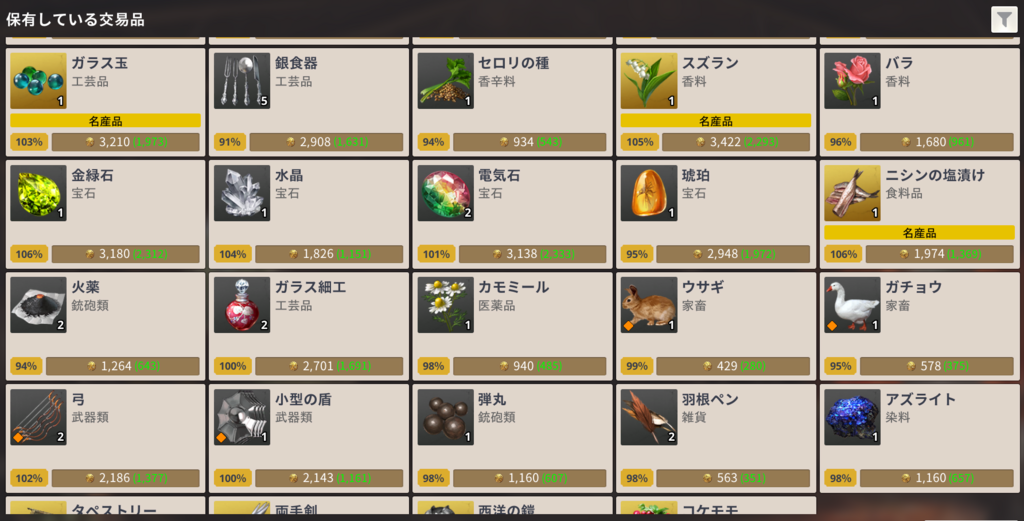Tap the 弓 bow weapon icon

39,417
